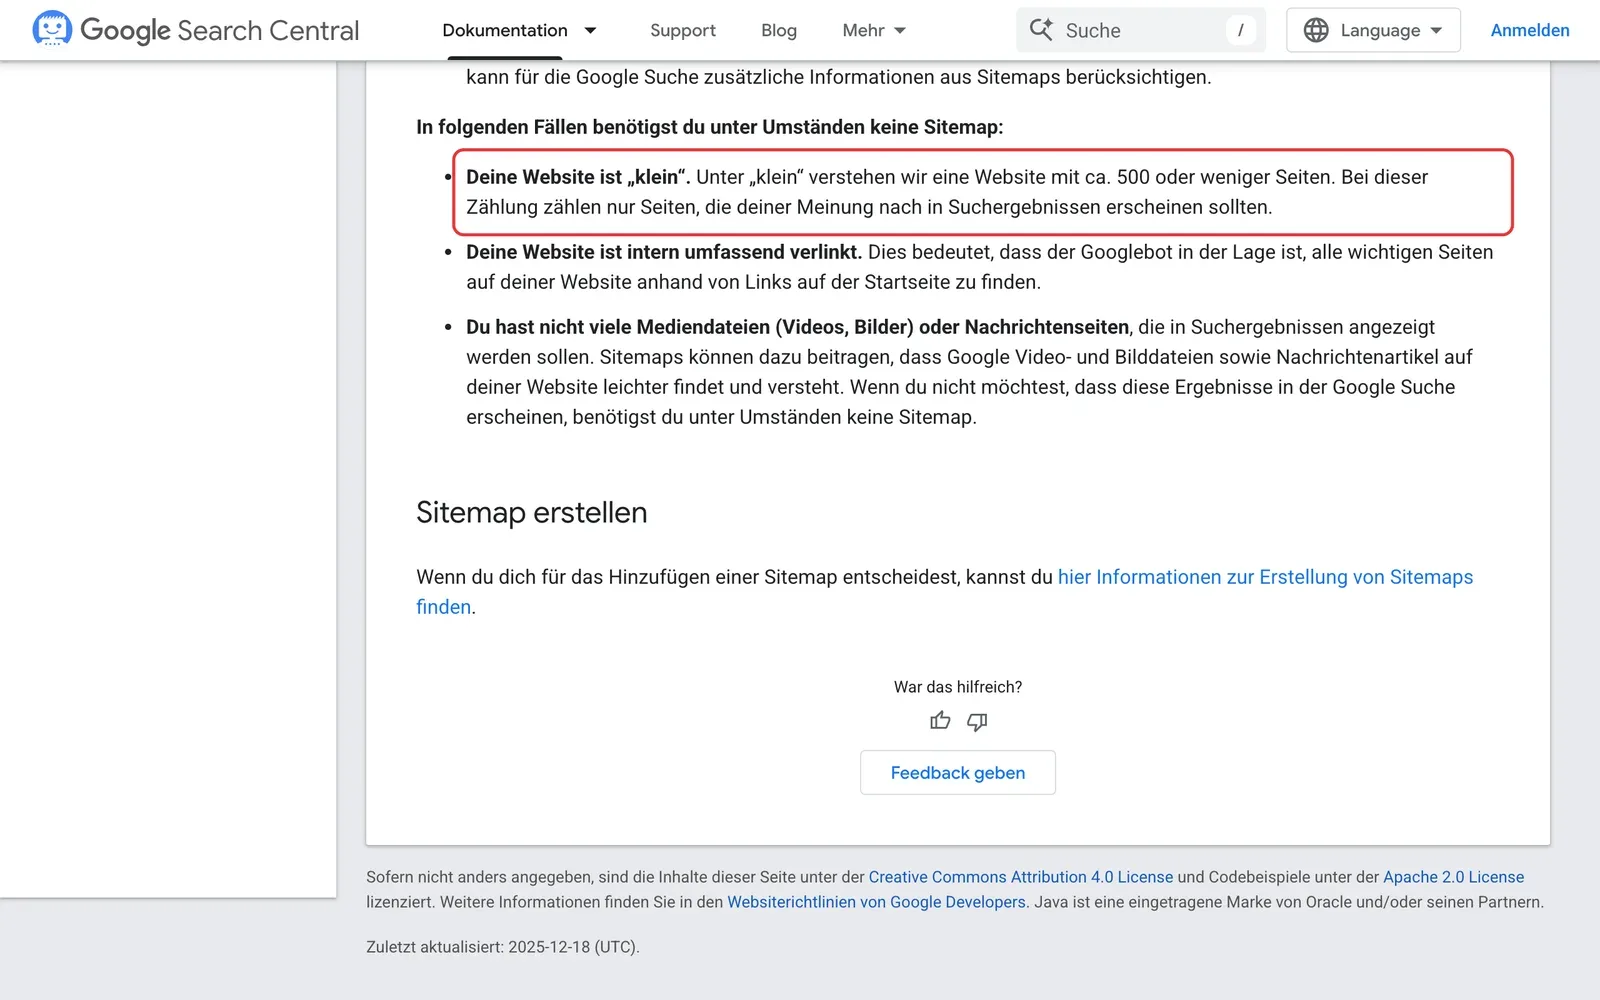Open the Mehr dropdown menu
Screen dimensions: 1600x1000
point(874,30)
